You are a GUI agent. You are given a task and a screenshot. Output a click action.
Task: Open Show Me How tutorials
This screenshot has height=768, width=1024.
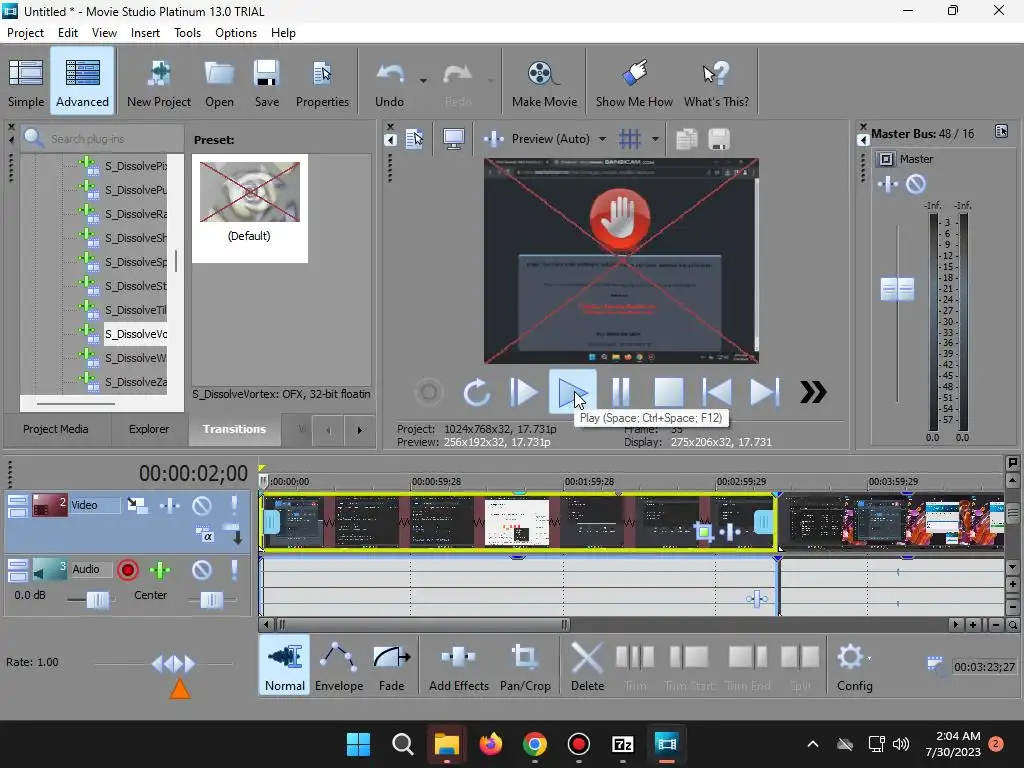(x=634, y=83)
